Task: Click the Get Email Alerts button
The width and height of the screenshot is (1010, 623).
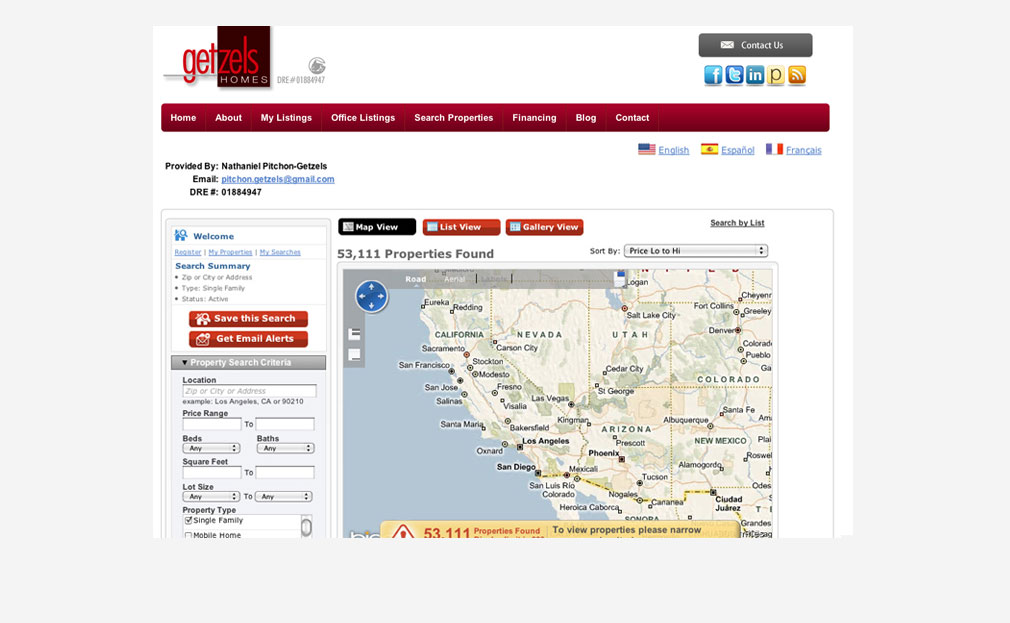Action: pyautogui.click(x=248, y=339)
